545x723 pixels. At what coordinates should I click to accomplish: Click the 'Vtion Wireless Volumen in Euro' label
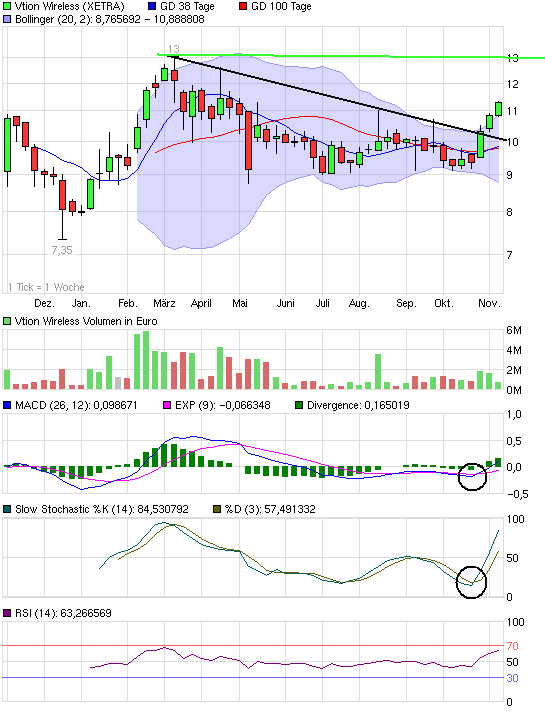click(x=86, y=321)
